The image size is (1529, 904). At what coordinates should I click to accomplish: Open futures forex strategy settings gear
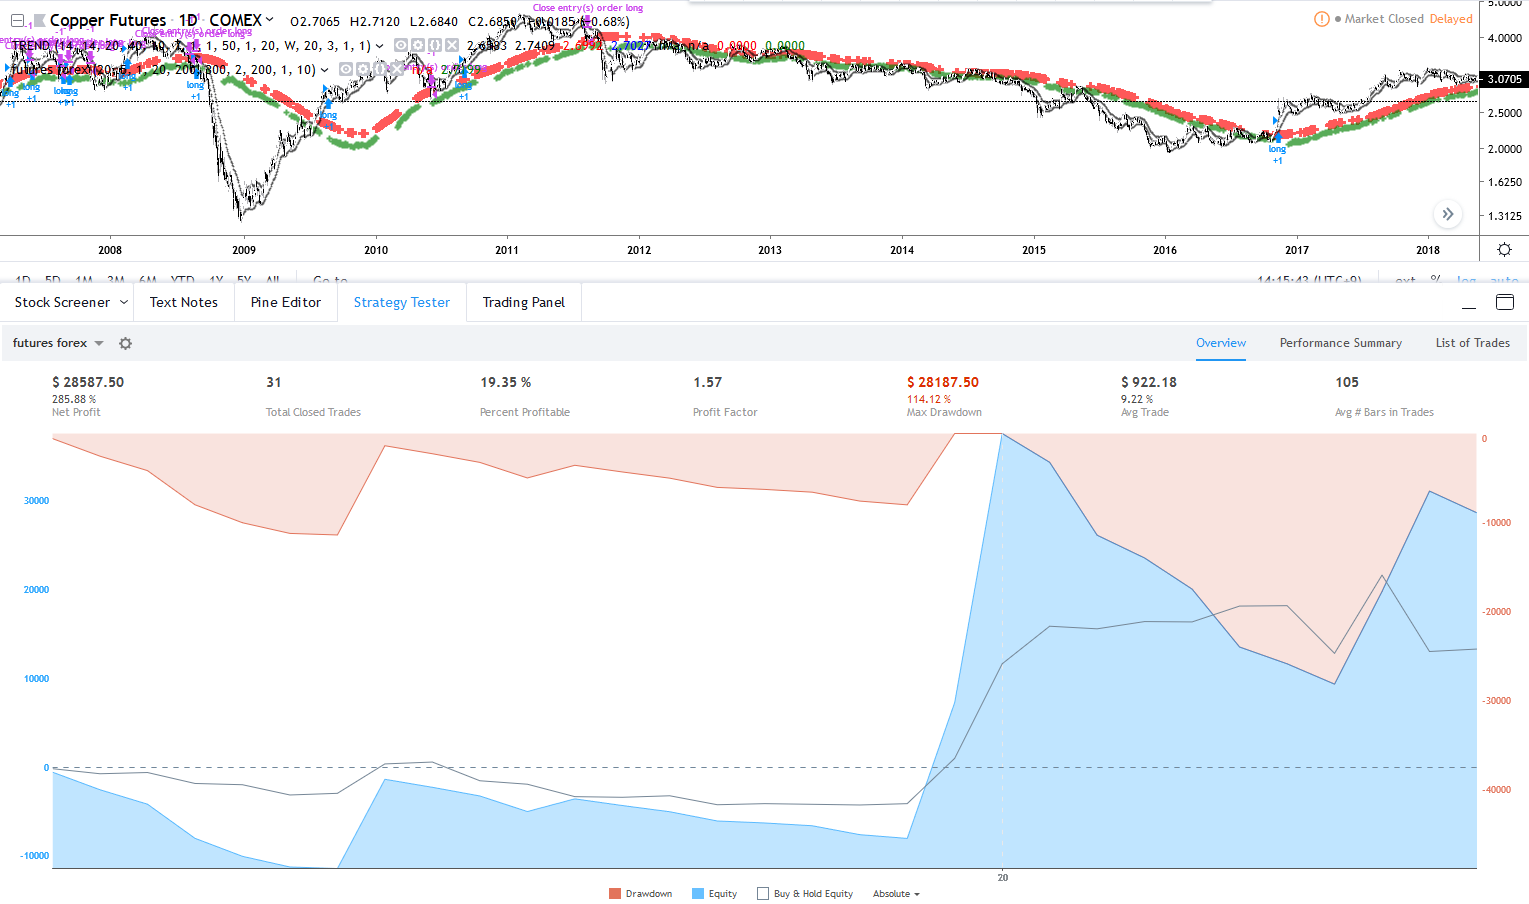(125, 344)
